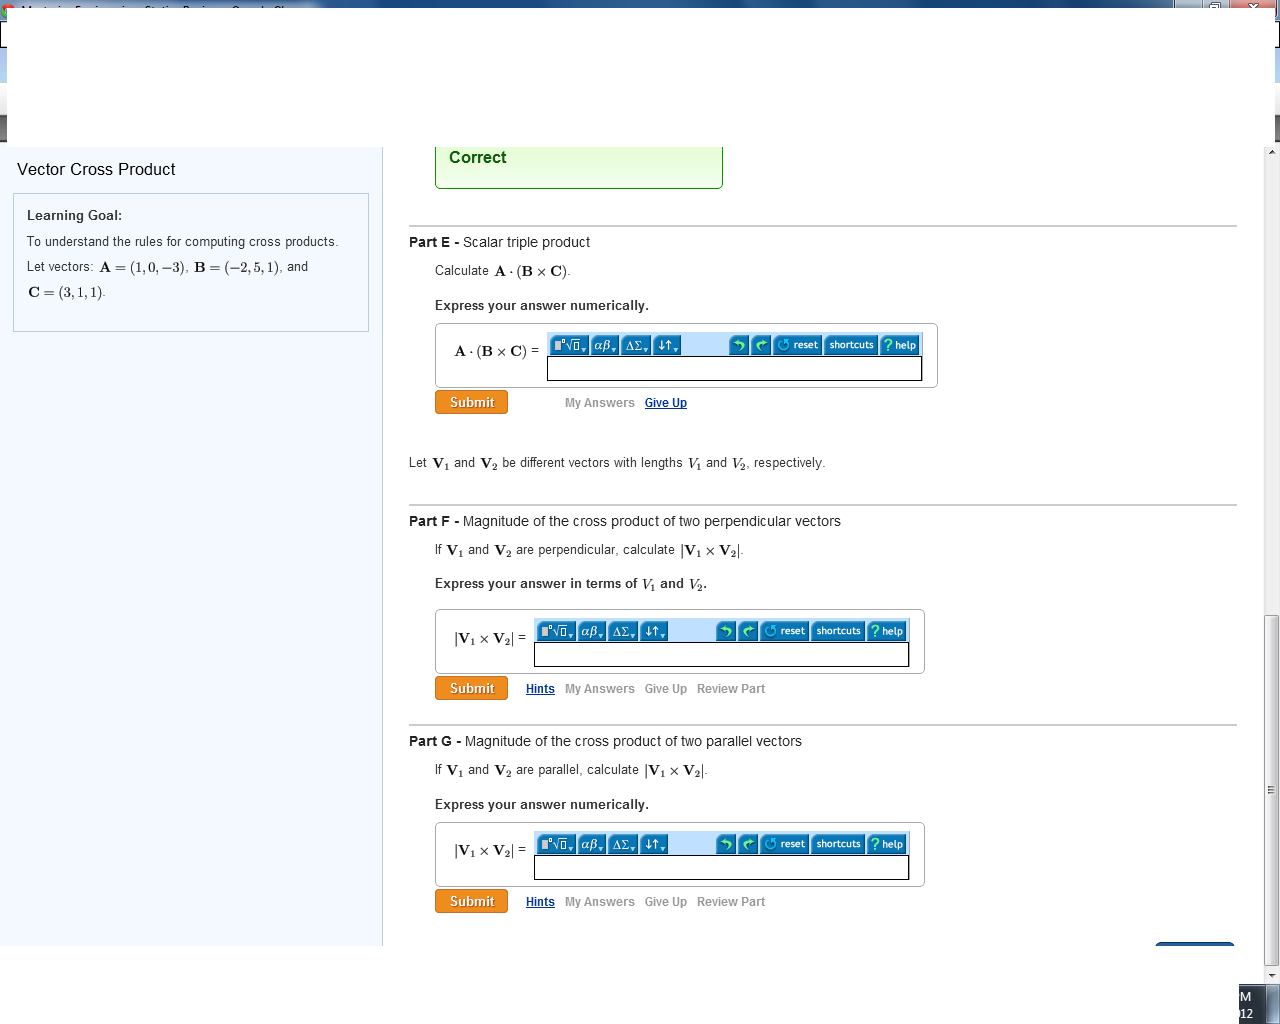Open the Part G Delta-Sigma symbols dropdown
The height and width of the screenshot is (1024, 1280).
coord(623,844)
